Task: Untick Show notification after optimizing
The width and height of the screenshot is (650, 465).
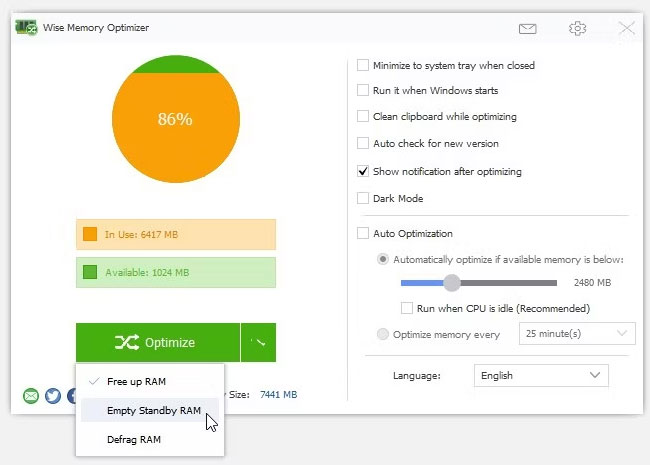Action: (363, 171)
